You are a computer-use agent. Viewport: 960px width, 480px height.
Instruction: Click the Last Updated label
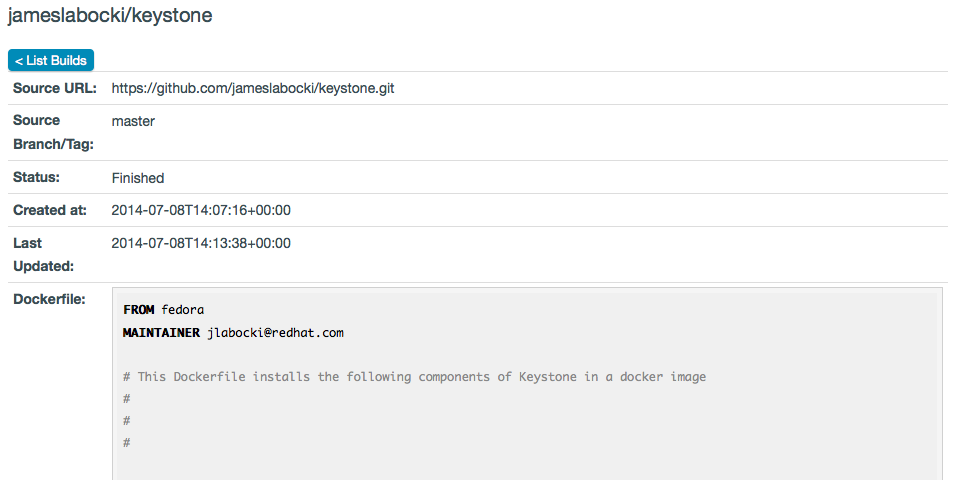(x=43, y=254)
